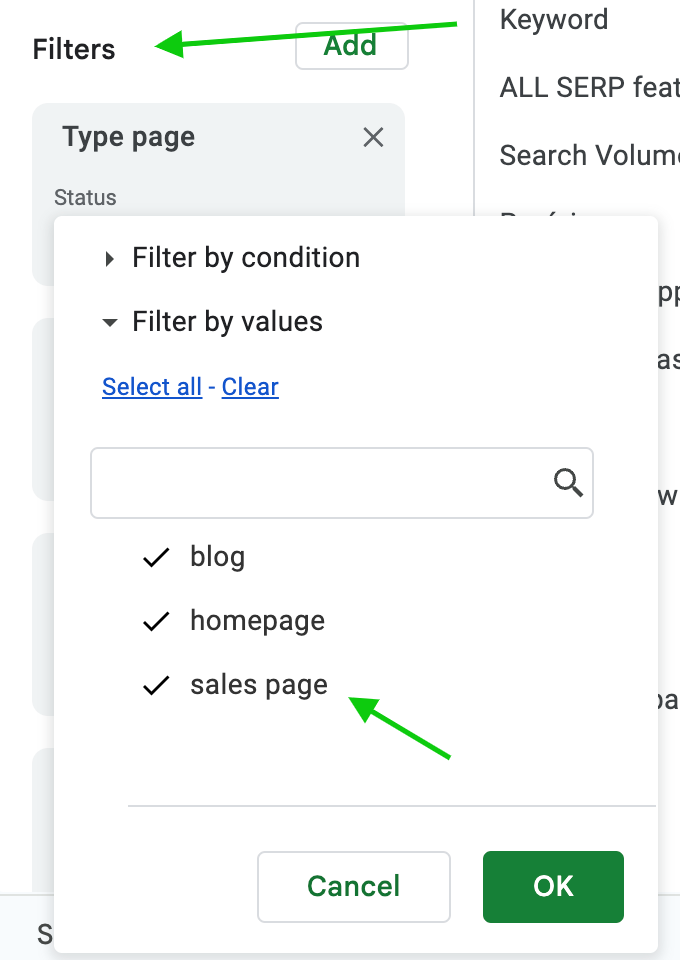Click the search magnifier icon

[568, 482]
